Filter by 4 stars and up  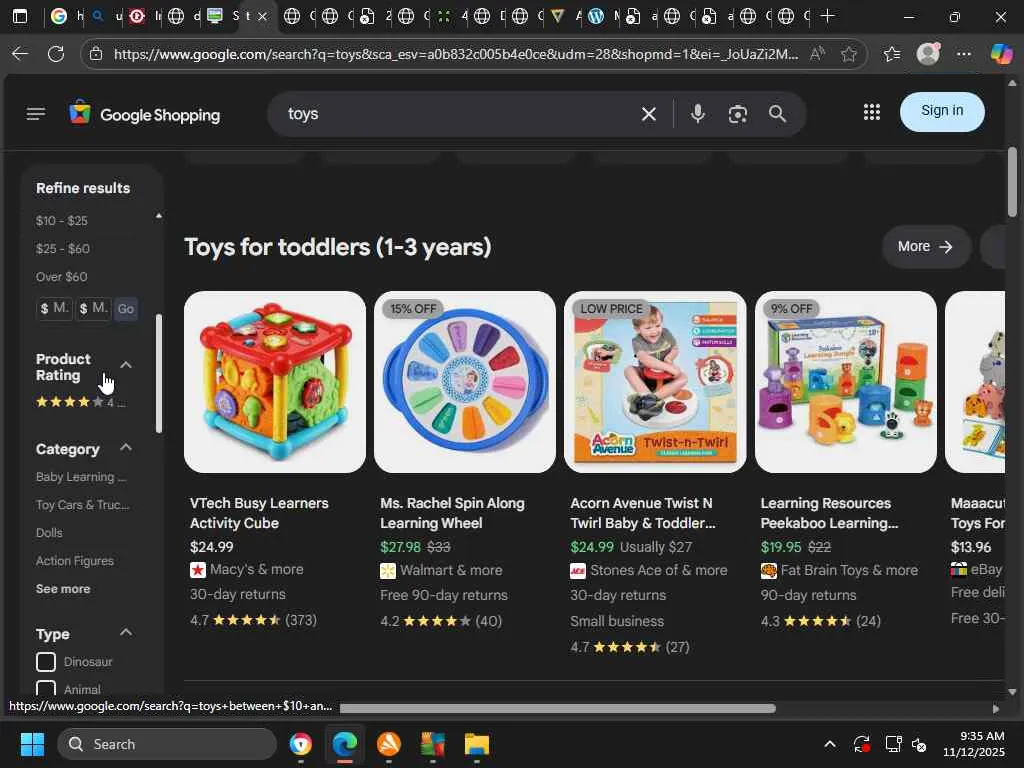80,402
